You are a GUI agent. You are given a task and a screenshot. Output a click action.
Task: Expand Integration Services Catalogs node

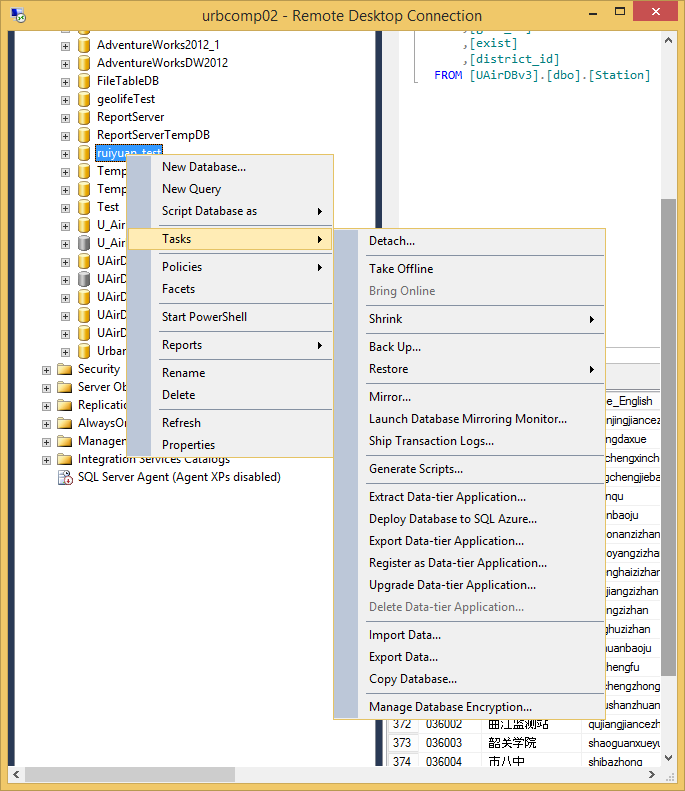(47, 459)
